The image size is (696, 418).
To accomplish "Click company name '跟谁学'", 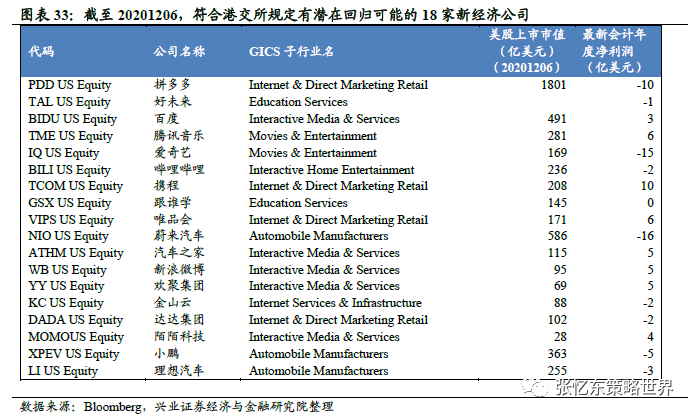I will coord(173,202).
